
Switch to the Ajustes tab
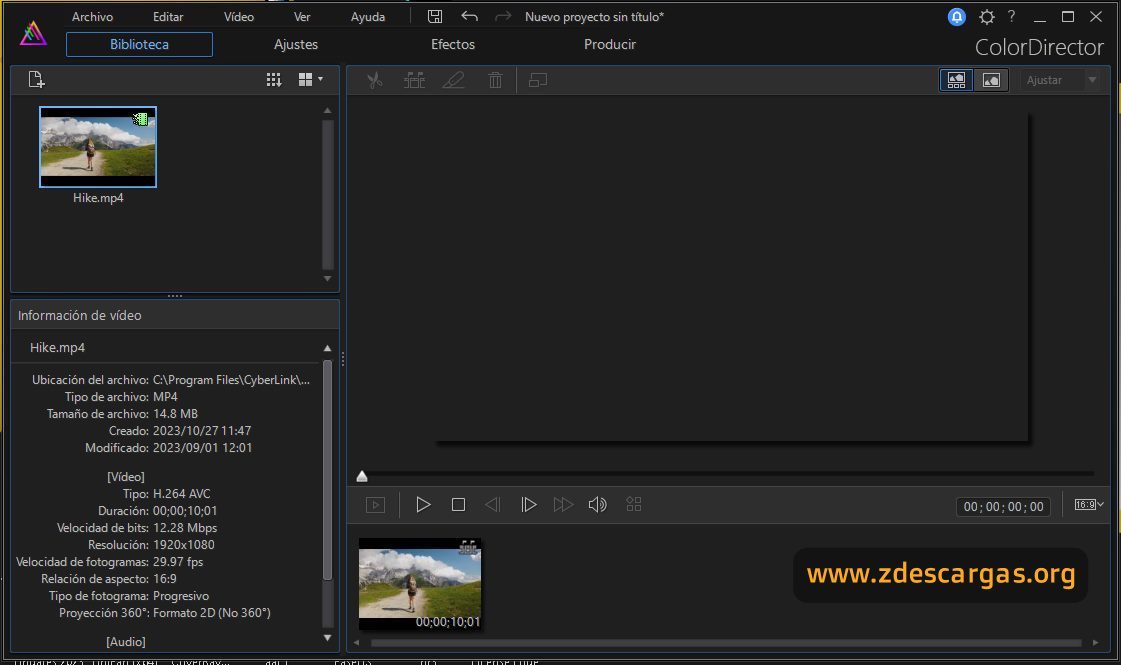point(296,44)
